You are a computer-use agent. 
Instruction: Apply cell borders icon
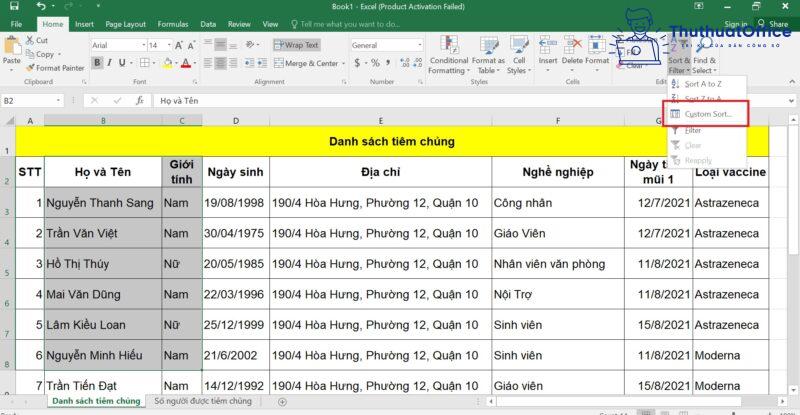coord(145,63)
